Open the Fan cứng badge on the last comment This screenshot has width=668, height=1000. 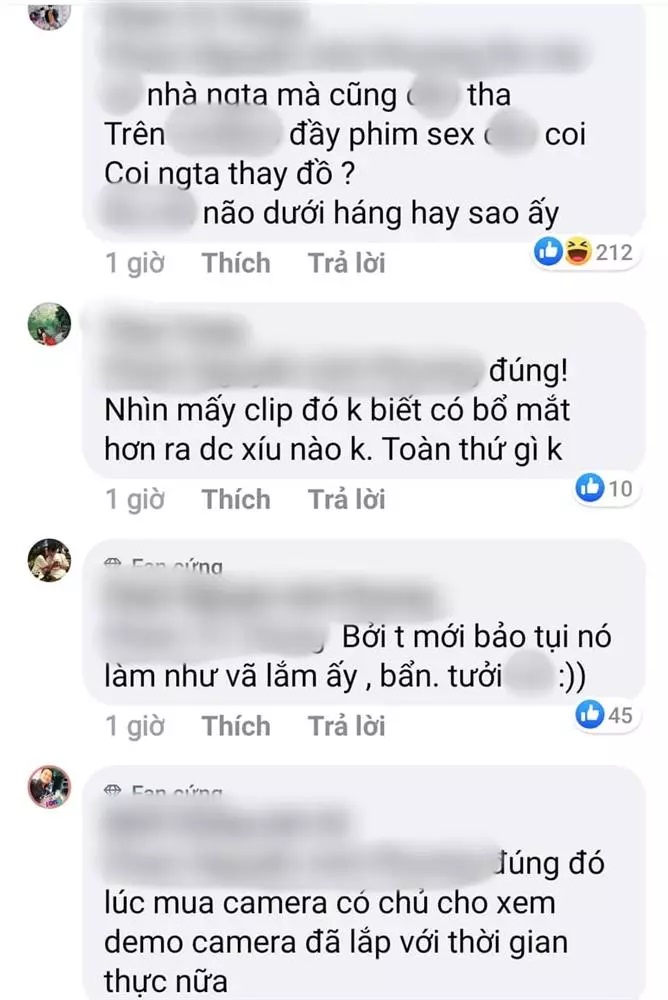point(163,791)
